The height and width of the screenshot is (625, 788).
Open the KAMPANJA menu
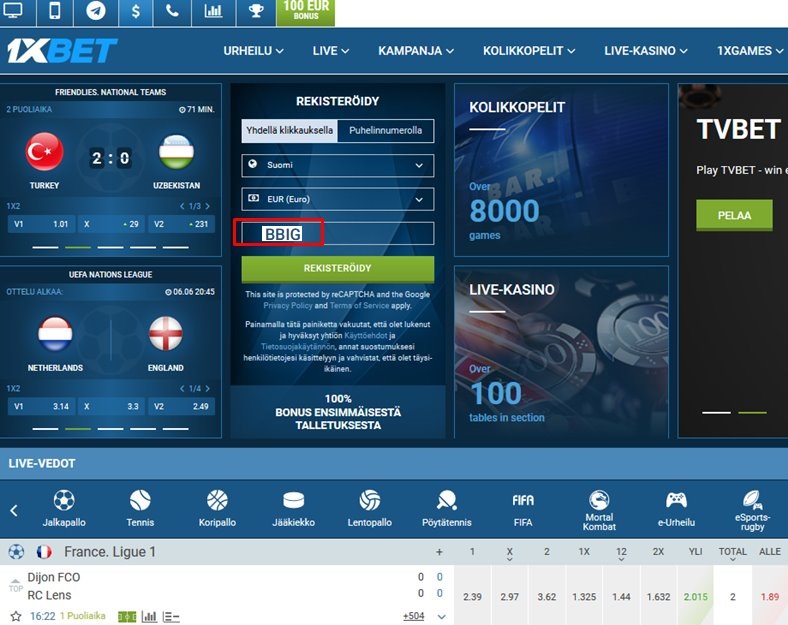[x=416, y=51]
